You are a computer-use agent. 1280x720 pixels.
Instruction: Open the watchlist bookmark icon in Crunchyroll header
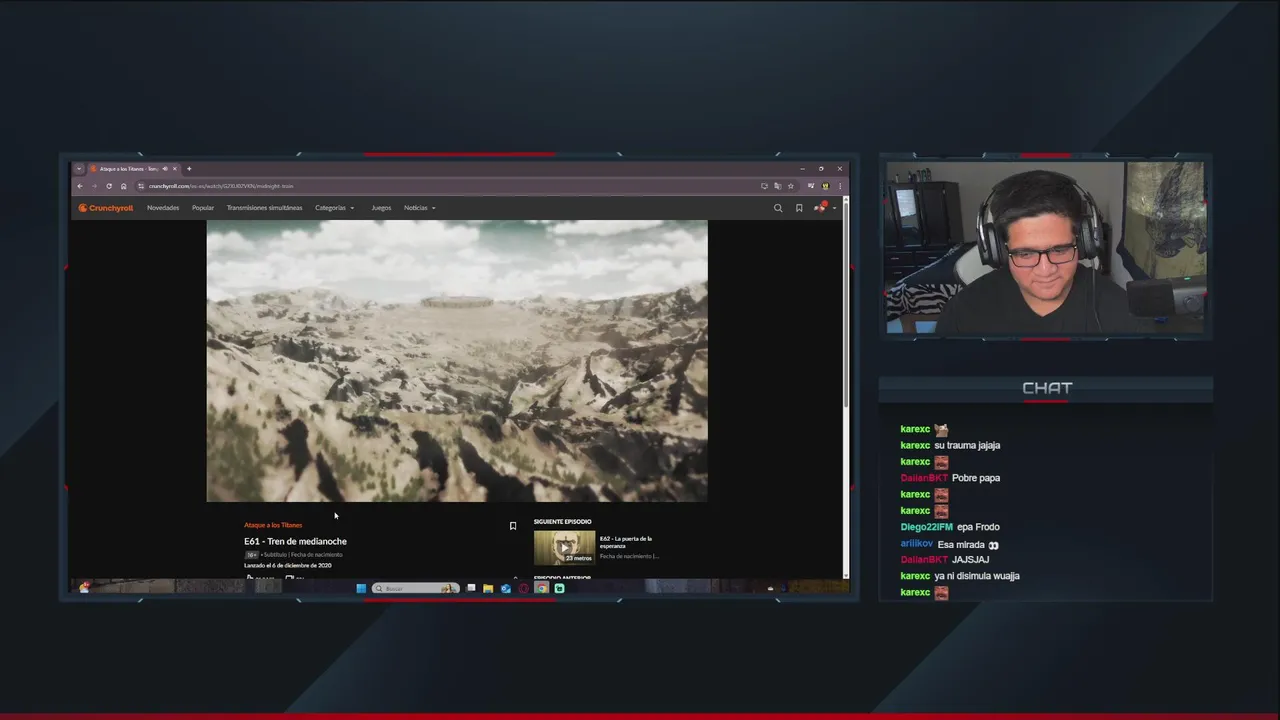coord(799,208)
